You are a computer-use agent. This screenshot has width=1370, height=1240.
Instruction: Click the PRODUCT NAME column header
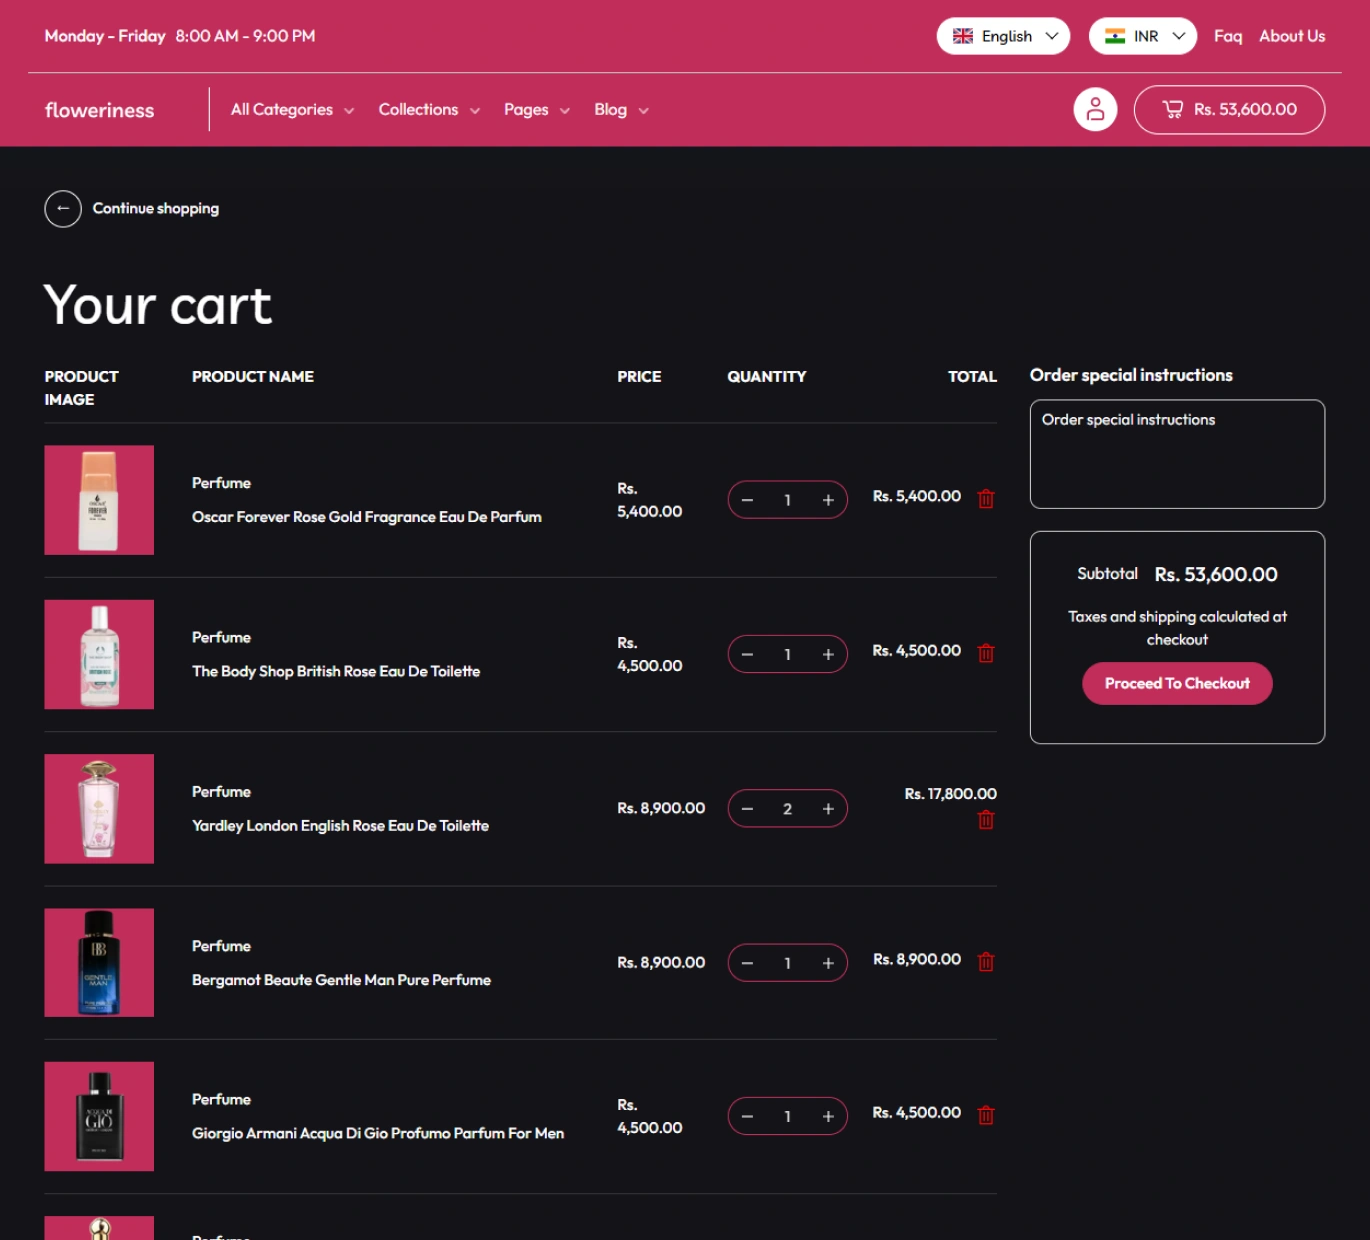pyautogui.click(x=253, y=376)
